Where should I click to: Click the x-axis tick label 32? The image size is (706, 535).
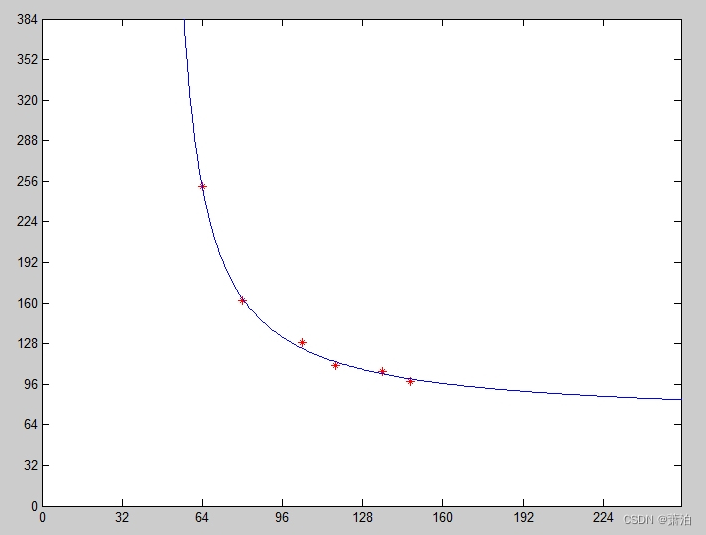[x=122, y=517]
